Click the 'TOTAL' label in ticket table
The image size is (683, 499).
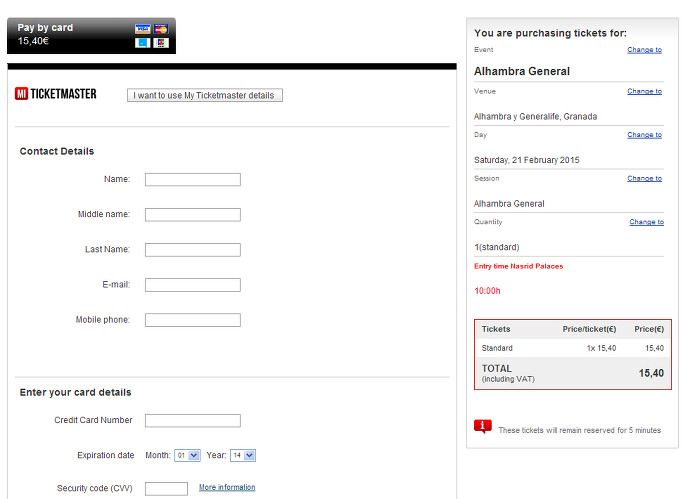[x=497, y=368]
